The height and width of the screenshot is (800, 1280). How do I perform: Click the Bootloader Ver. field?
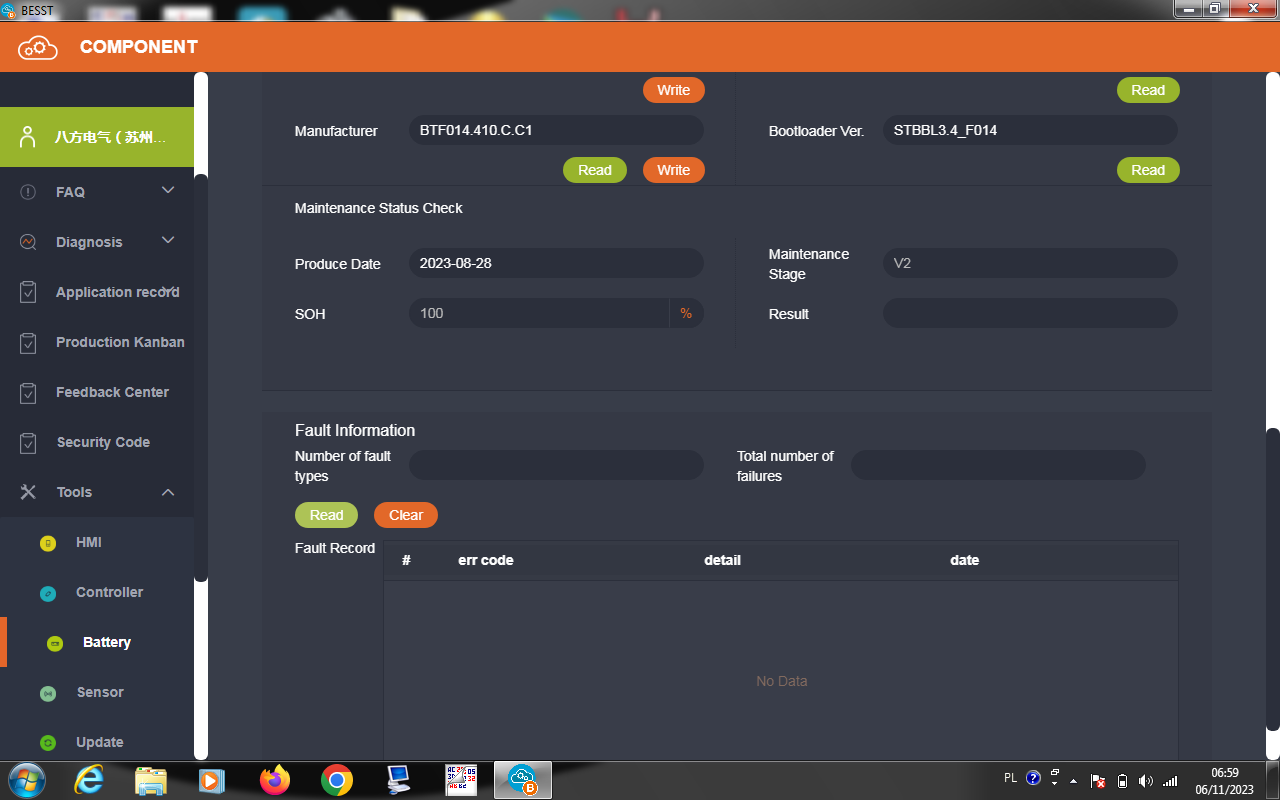(1030, 130)
